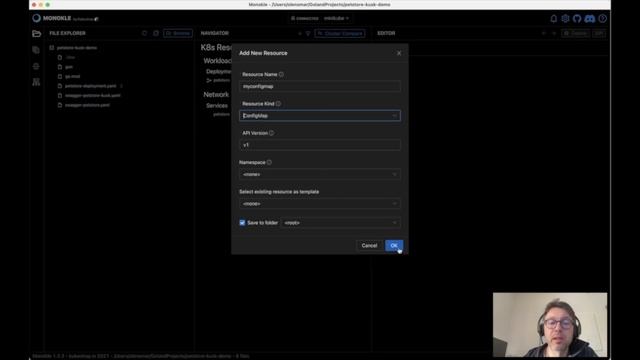Select the fourth left sidebar icon
The image size is (640, 360).
[36, 82]
